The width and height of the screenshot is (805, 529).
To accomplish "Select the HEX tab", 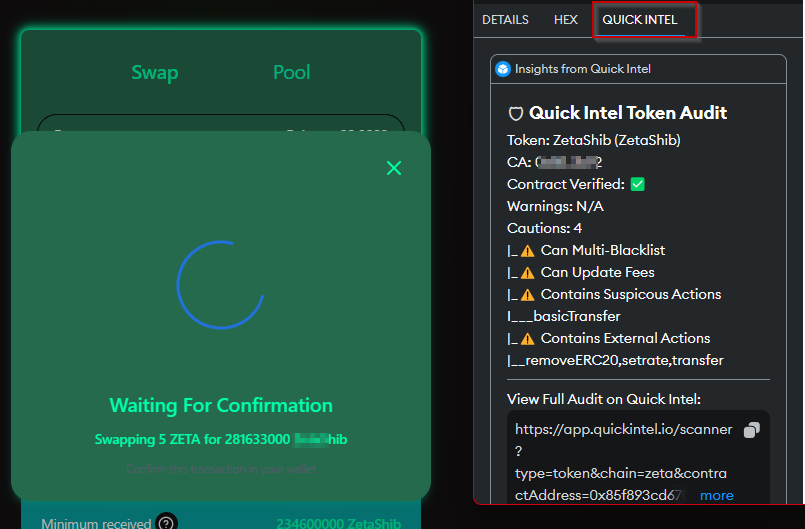I will coord(566,20).
